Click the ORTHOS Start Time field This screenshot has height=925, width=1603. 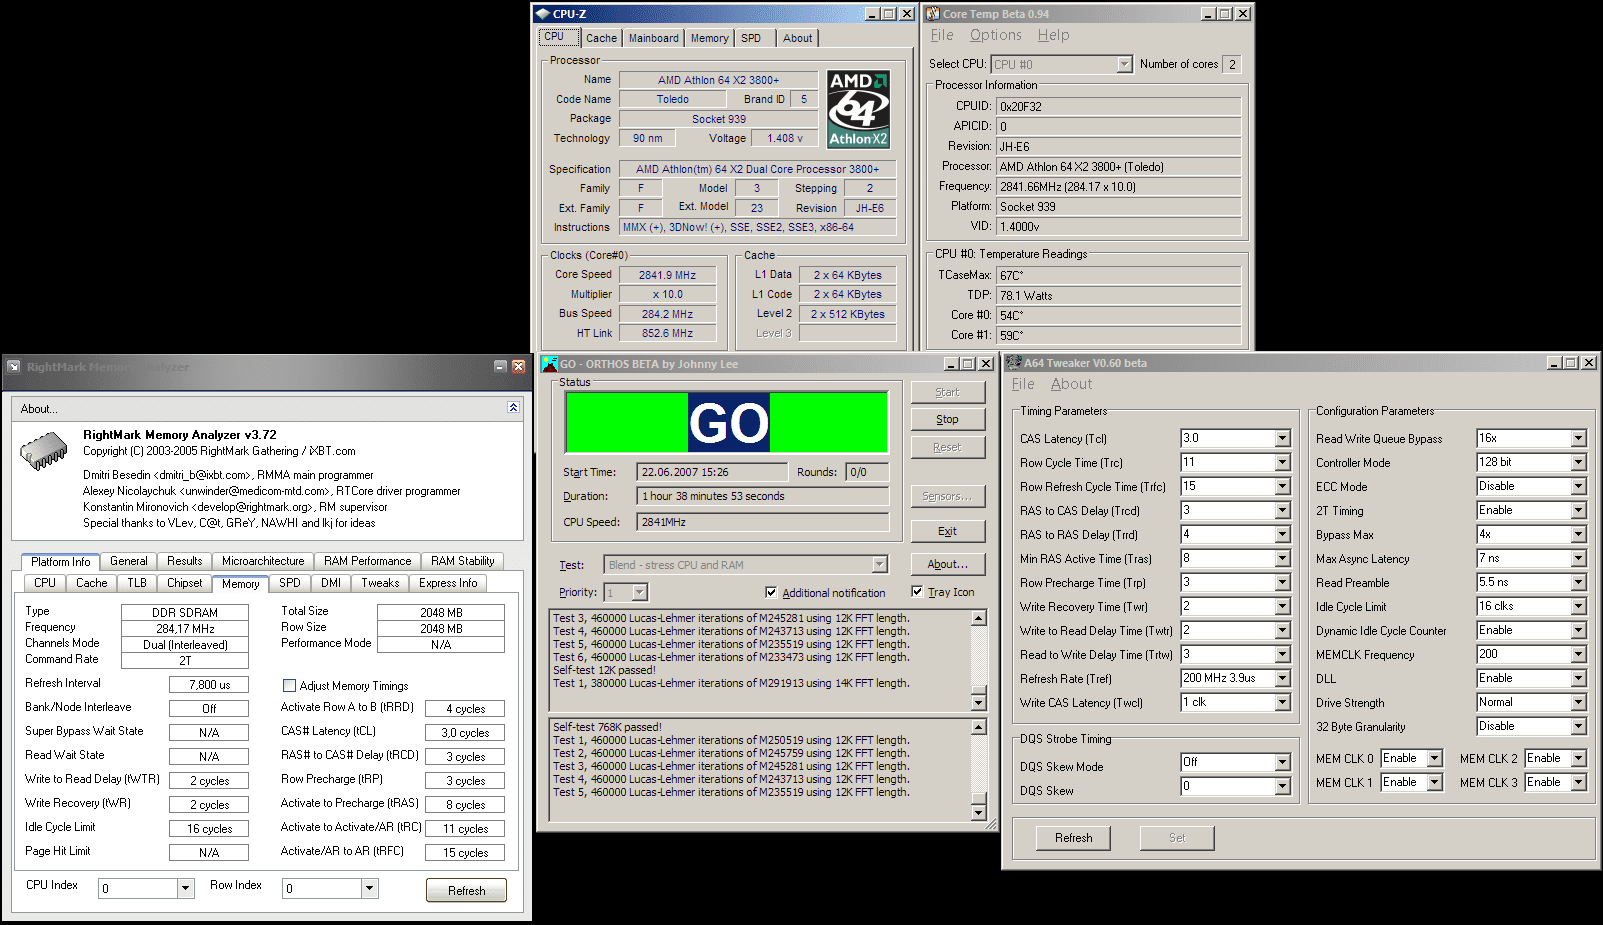(x=713, y=472)
